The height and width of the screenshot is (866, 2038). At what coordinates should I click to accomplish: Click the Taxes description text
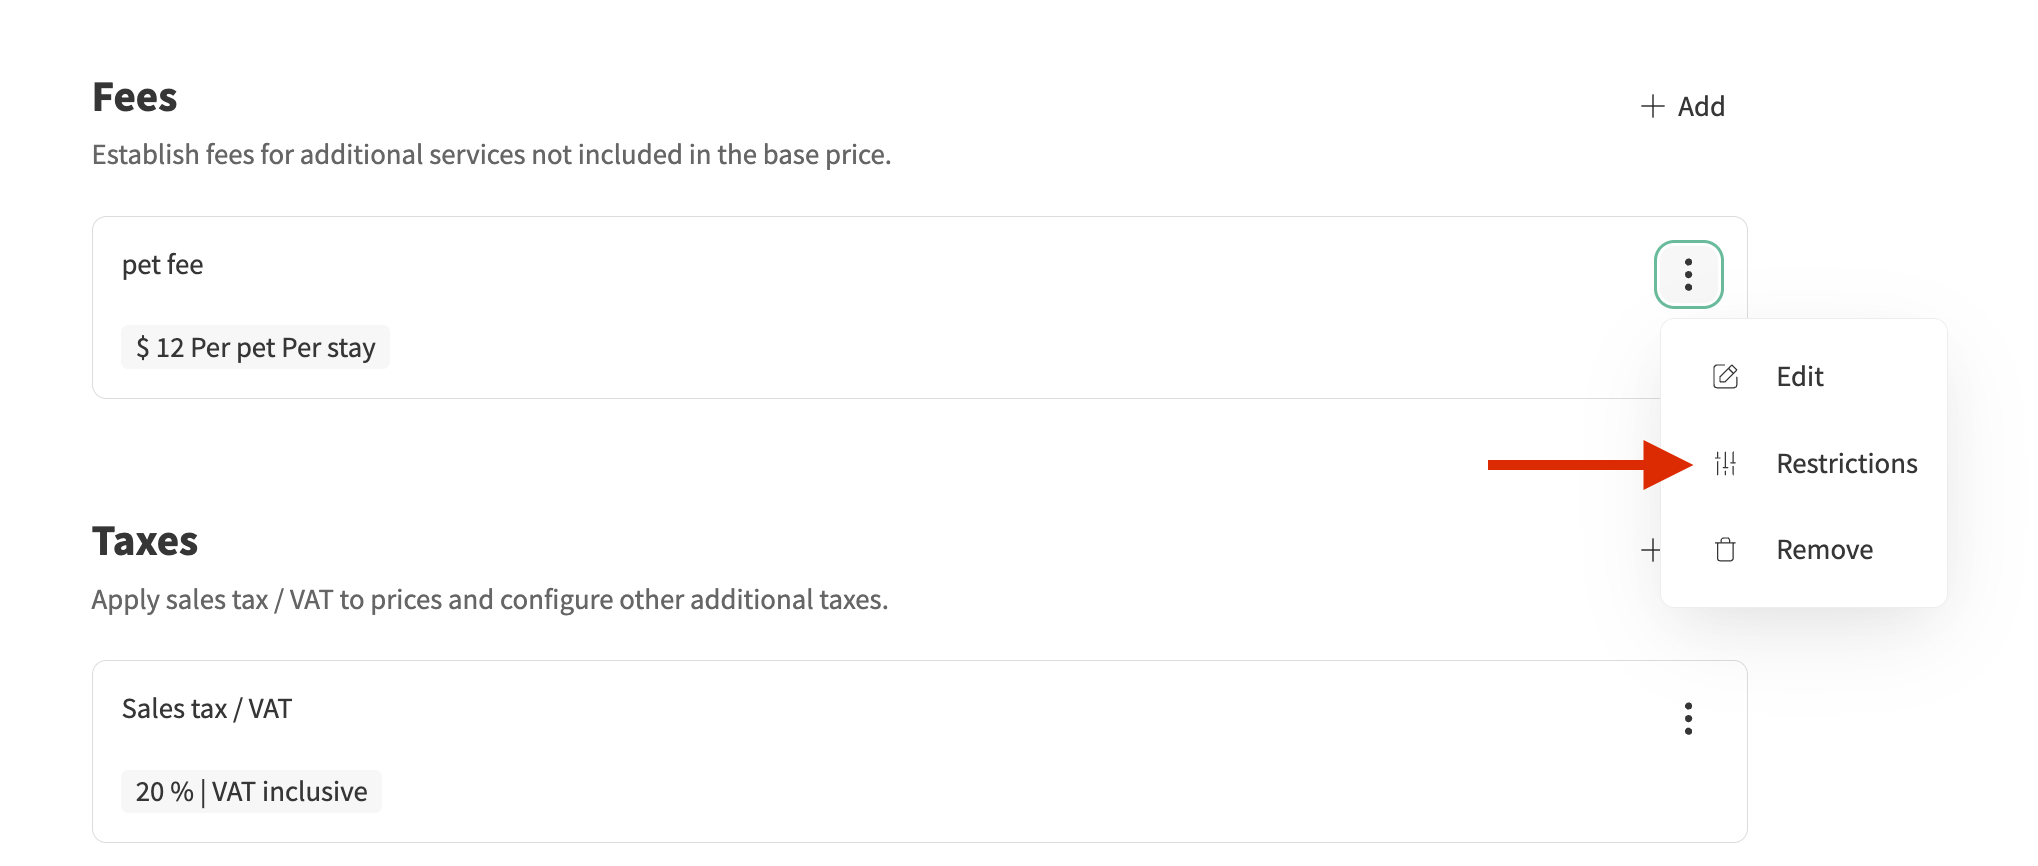click(489, 600)
